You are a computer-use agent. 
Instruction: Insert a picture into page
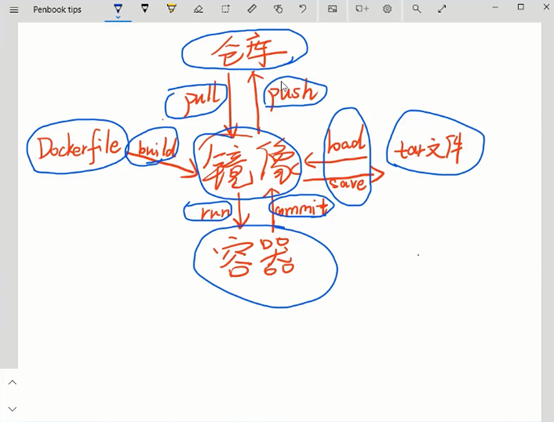(332, 9)
